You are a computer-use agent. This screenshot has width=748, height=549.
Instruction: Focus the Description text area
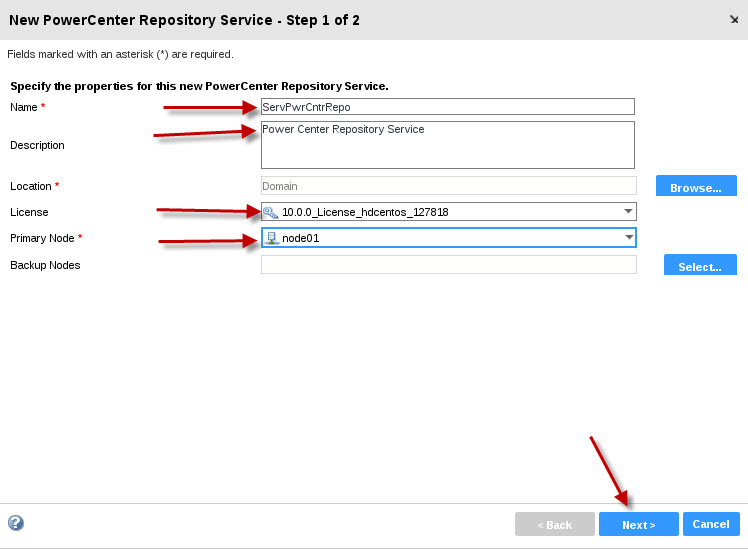[447, 145]
